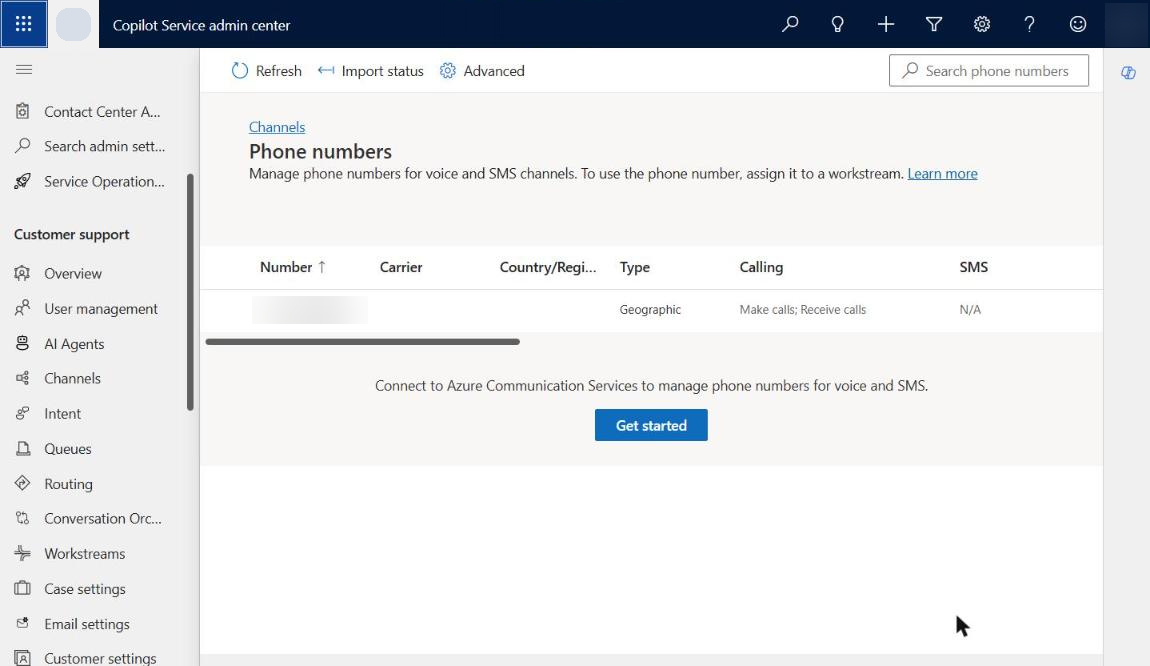Open the settings gear in top bar
This screenshot has width=1150, height=666.
pyautogui.click(x=981, y=24)
